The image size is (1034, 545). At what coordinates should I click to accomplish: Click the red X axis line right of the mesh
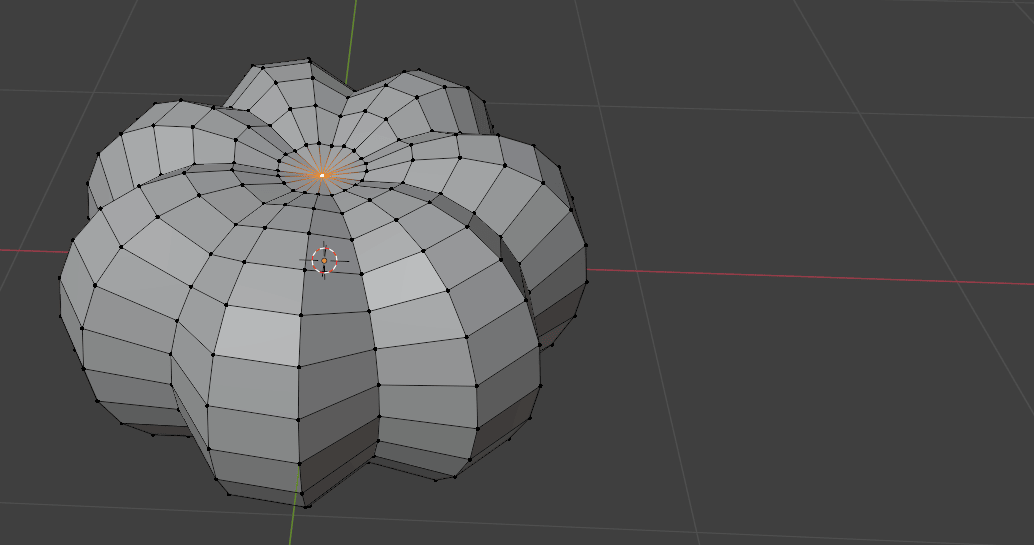pyautogui.click(x=800, y=276)
